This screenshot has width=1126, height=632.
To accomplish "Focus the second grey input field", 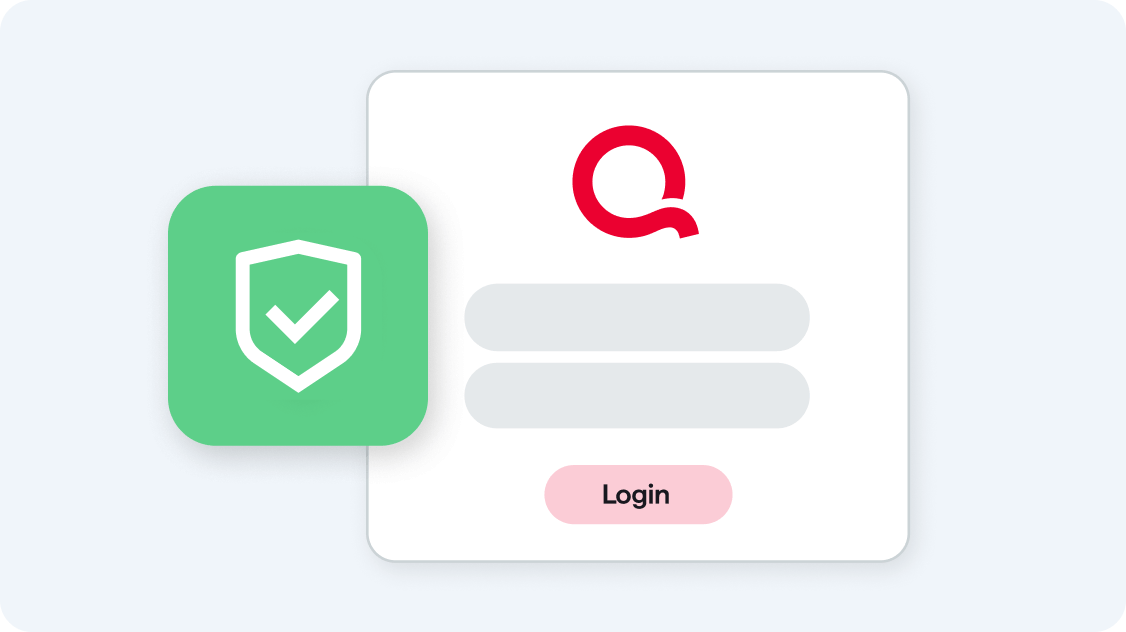I will click(x=637, y=396).
